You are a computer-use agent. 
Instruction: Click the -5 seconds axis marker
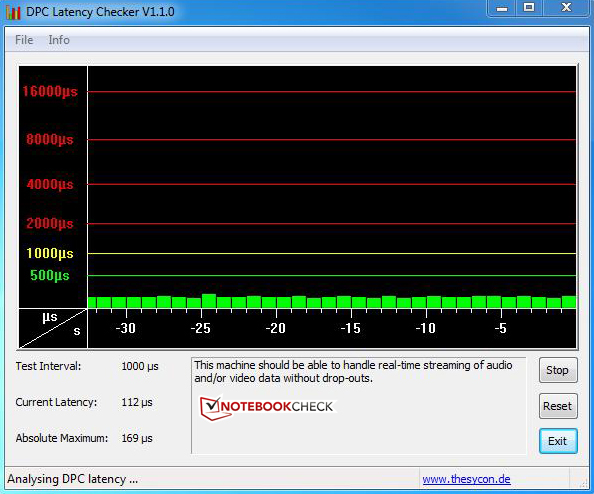[x=500, y=328]
